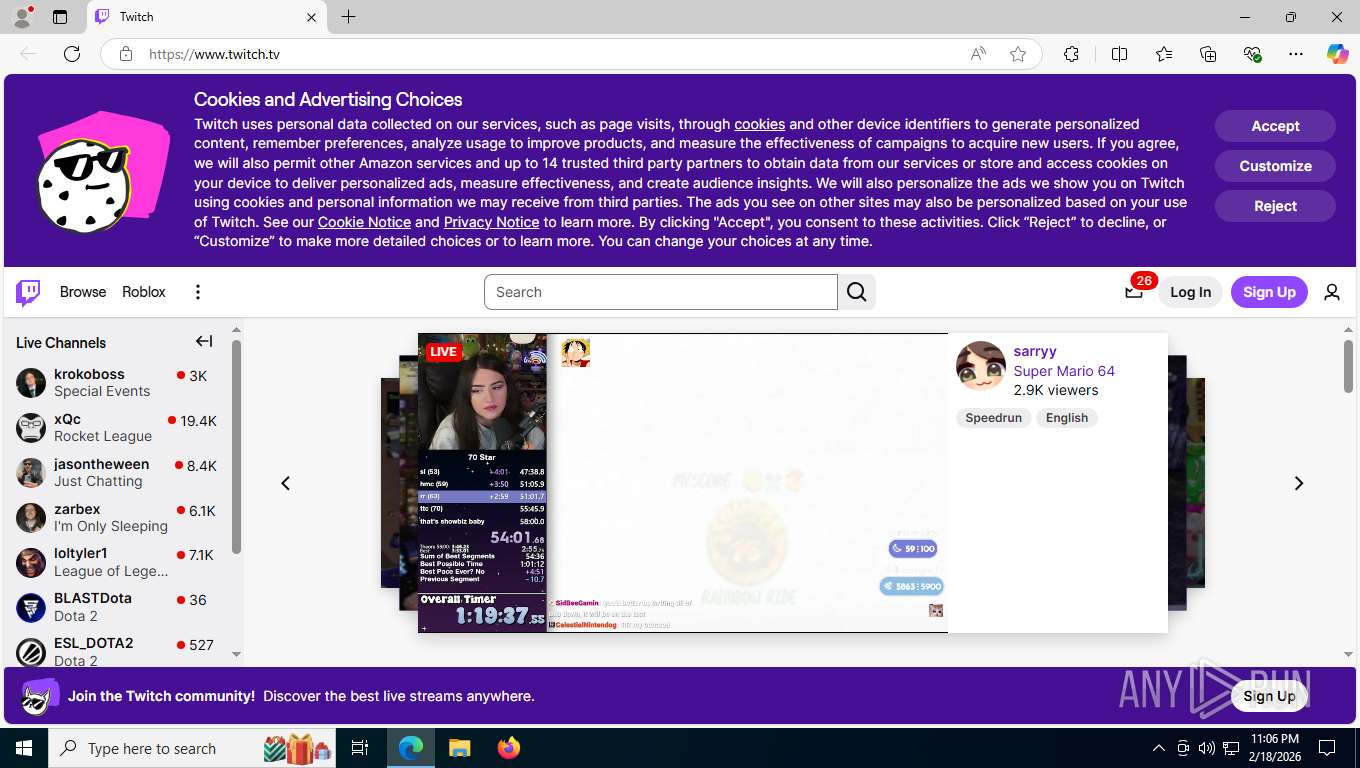1360x768 pixels.
Task: Click Sign Up in top navbar
Action: point(1269,292)
